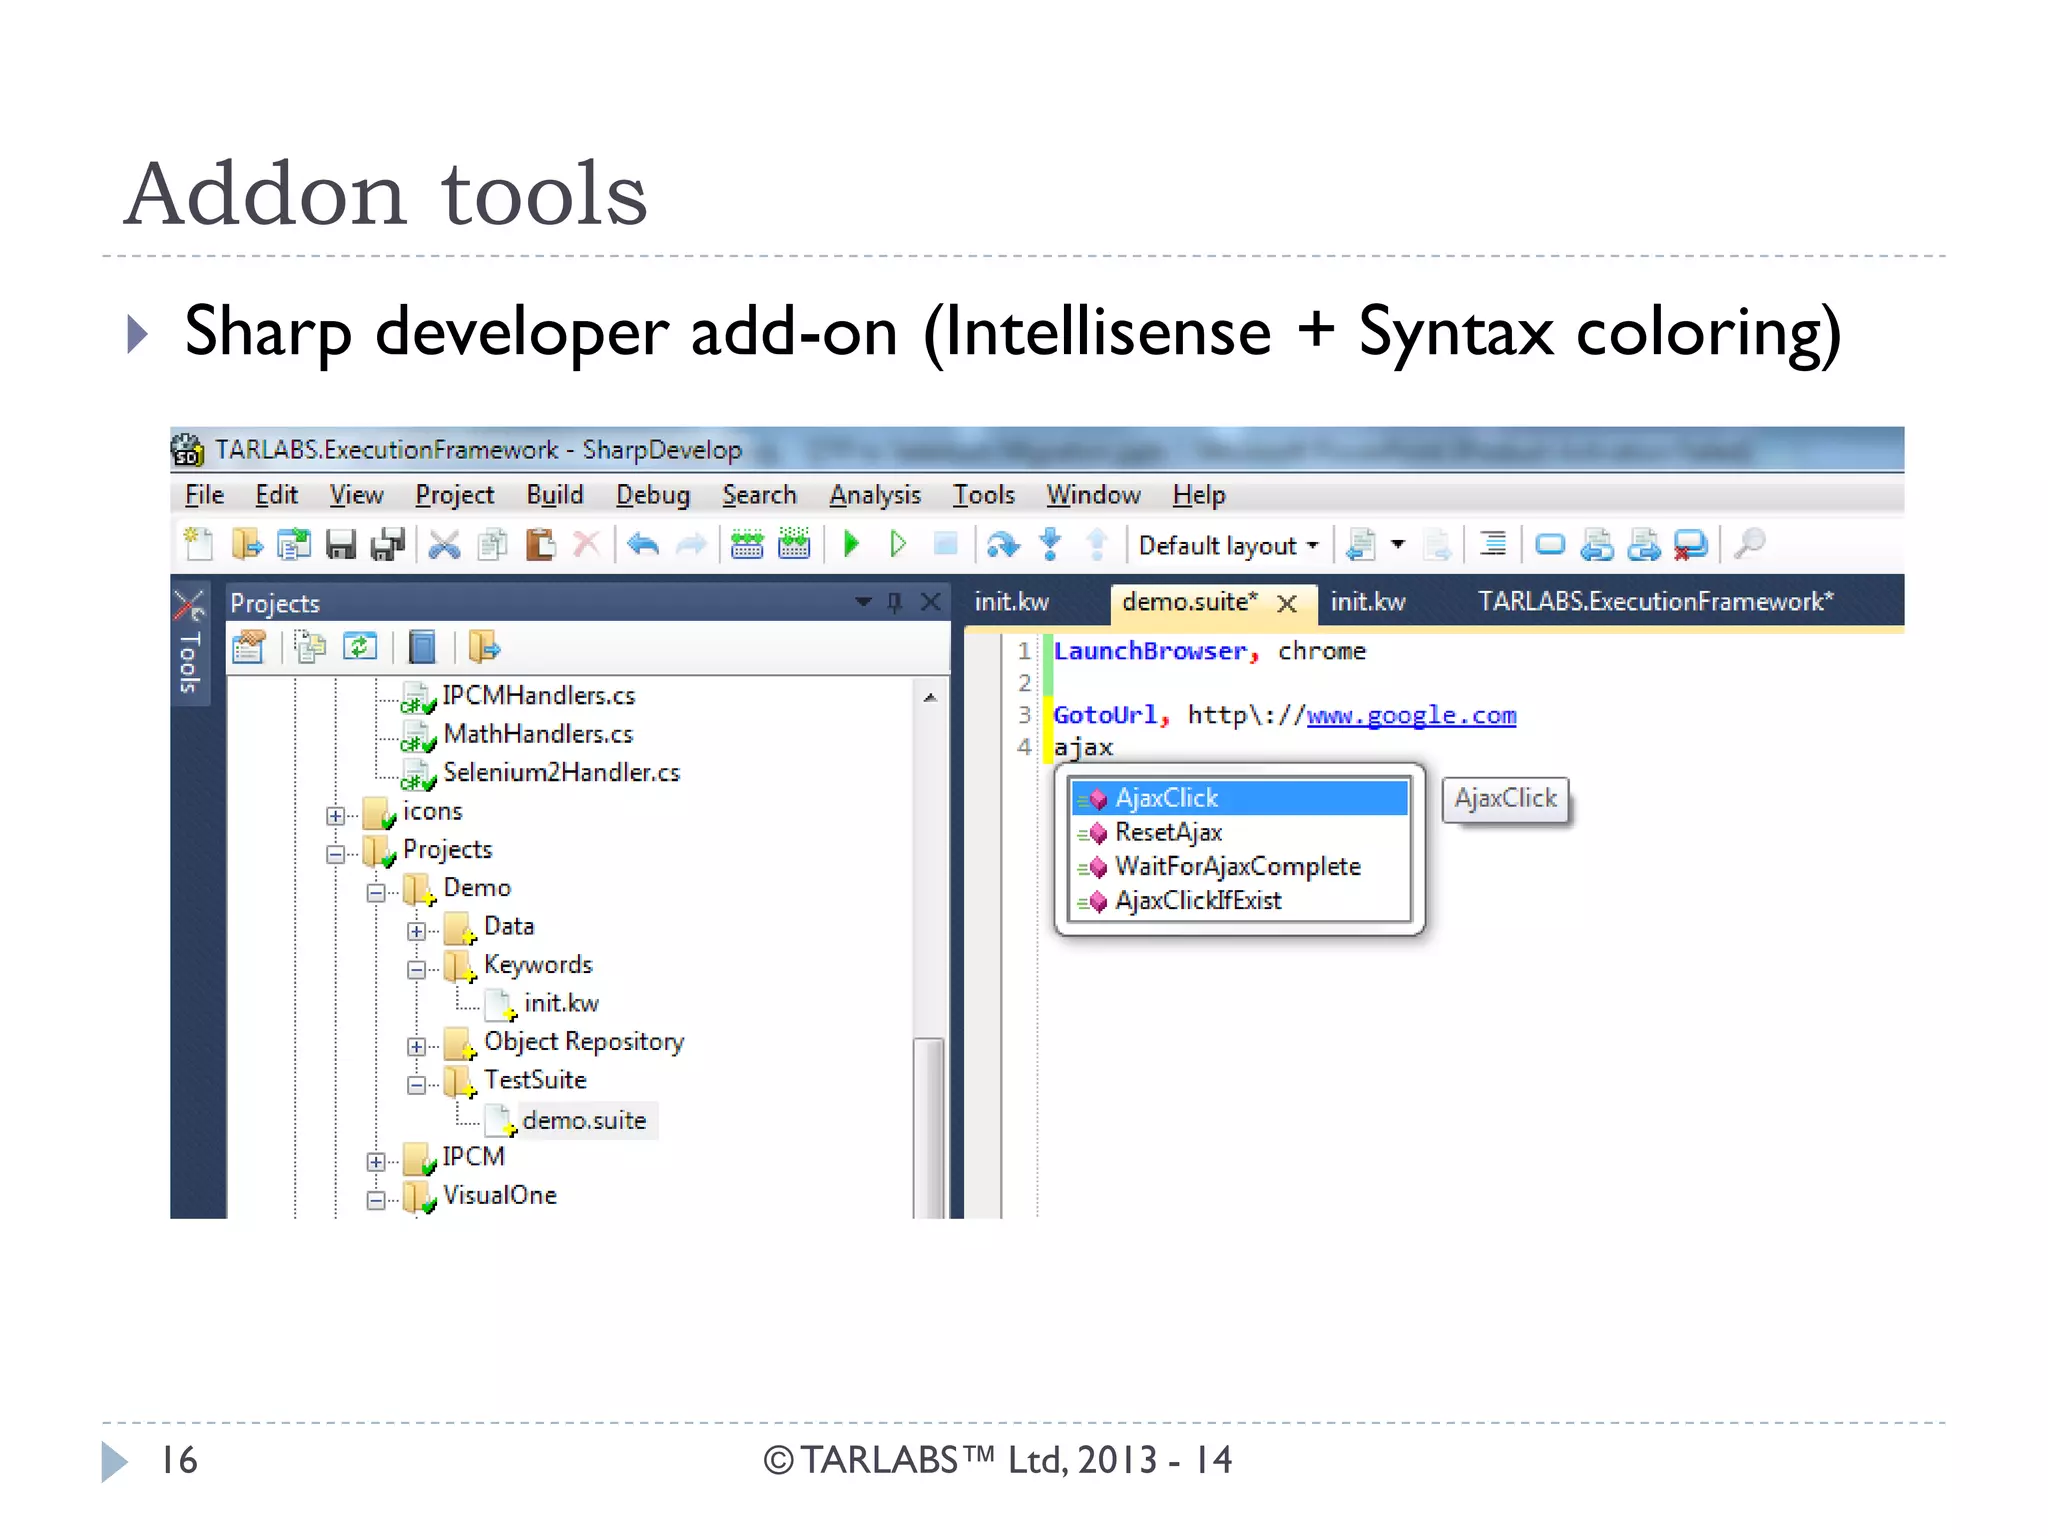Select MathHandlers.cs in the project tree

click(538, 734)
